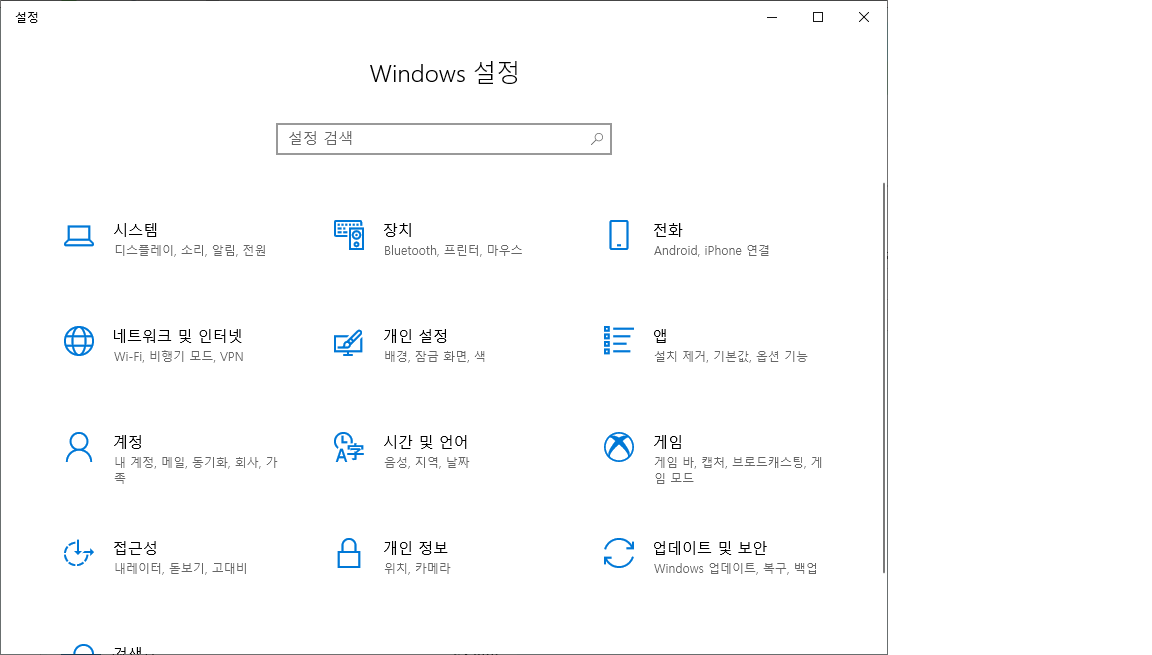Open the 개인 설정 paintbrush icon

[x=348, y=342]
